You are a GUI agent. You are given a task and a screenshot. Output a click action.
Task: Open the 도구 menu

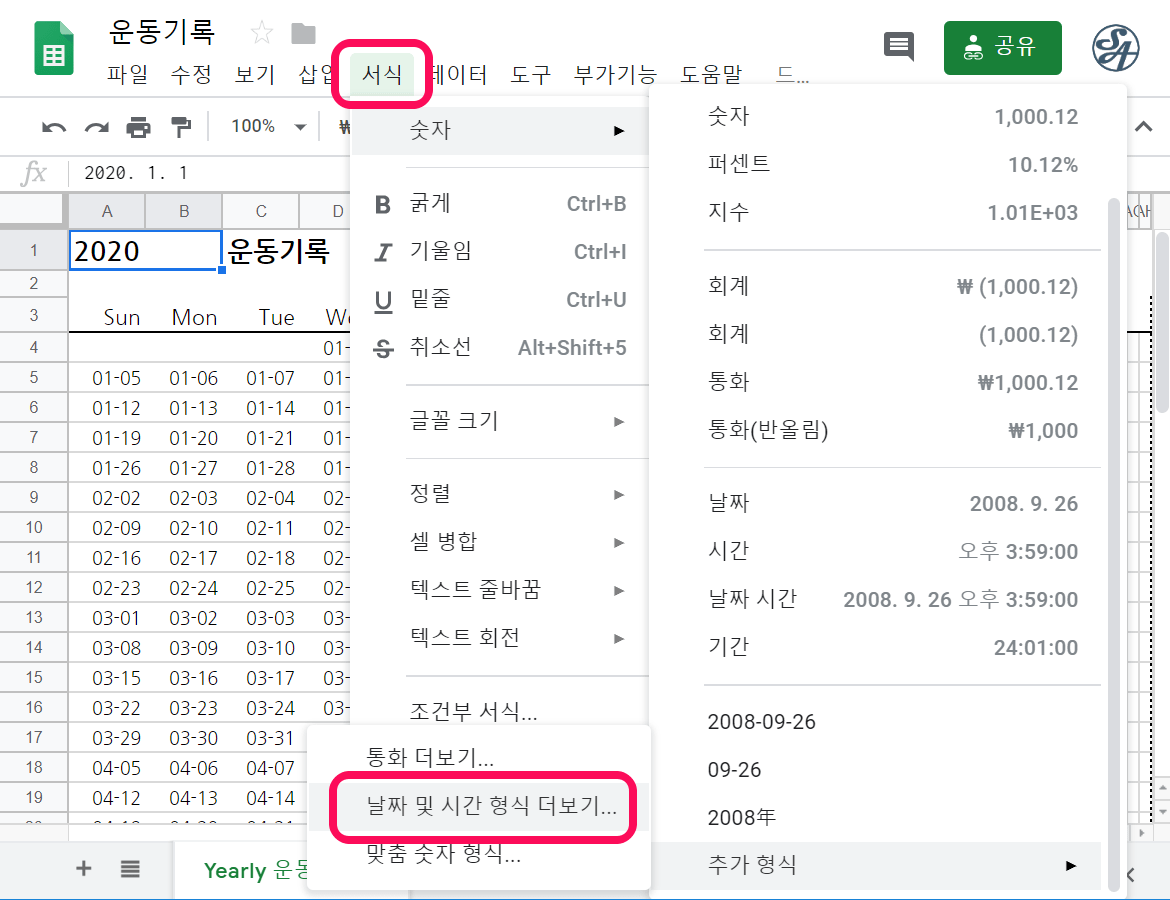point(530,74)
